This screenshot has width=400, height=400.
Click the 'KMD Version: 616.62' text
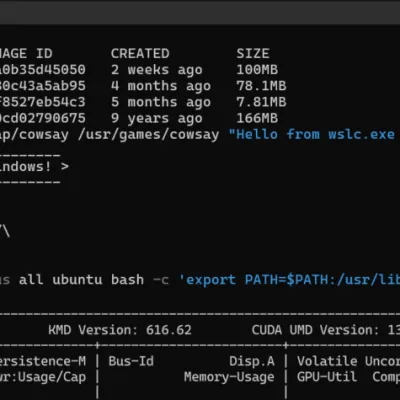click(120, 330)
